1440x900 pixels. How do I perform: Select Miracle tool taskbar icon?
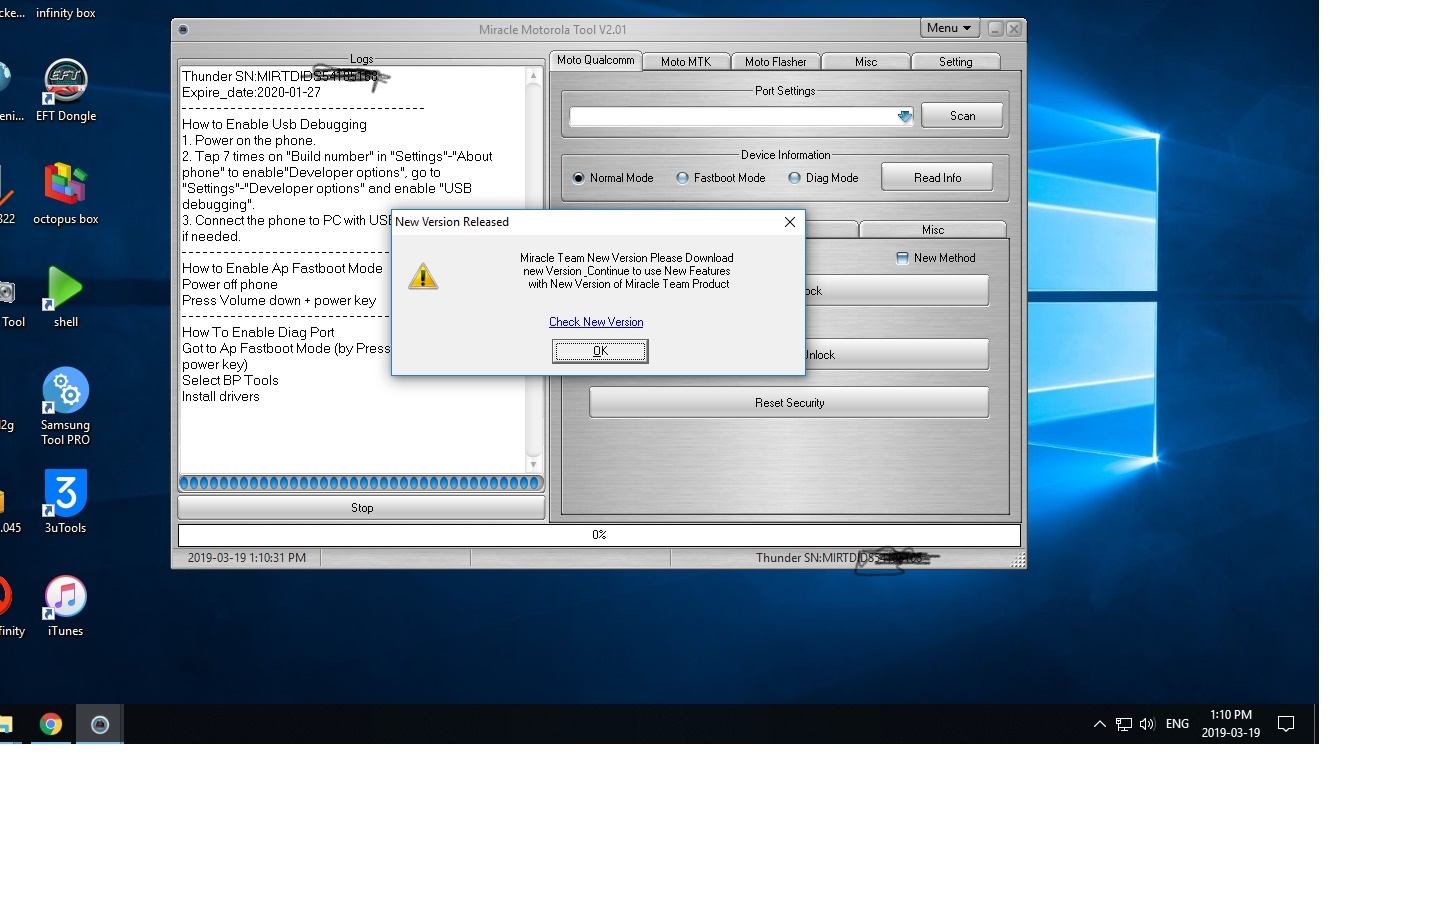100,724
